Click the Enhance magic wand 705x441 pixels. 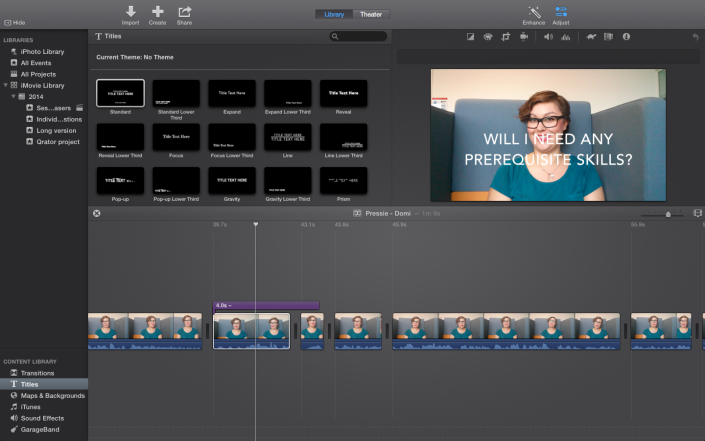tap(534, 12)
